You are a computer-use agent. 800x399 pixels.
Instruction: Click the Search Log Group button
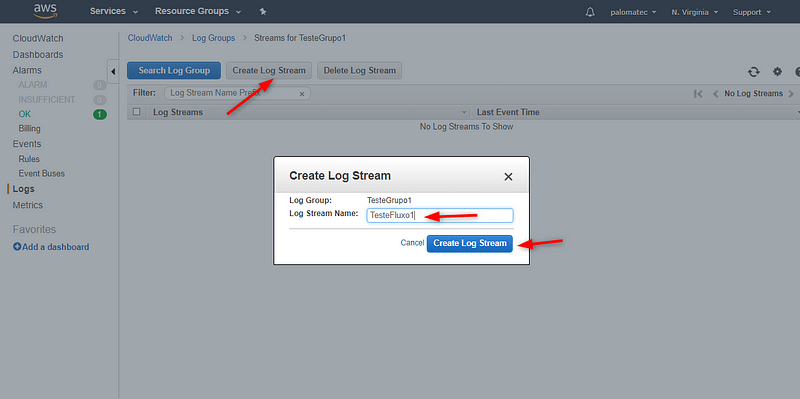pyautogui.click(x=174, y=71)
